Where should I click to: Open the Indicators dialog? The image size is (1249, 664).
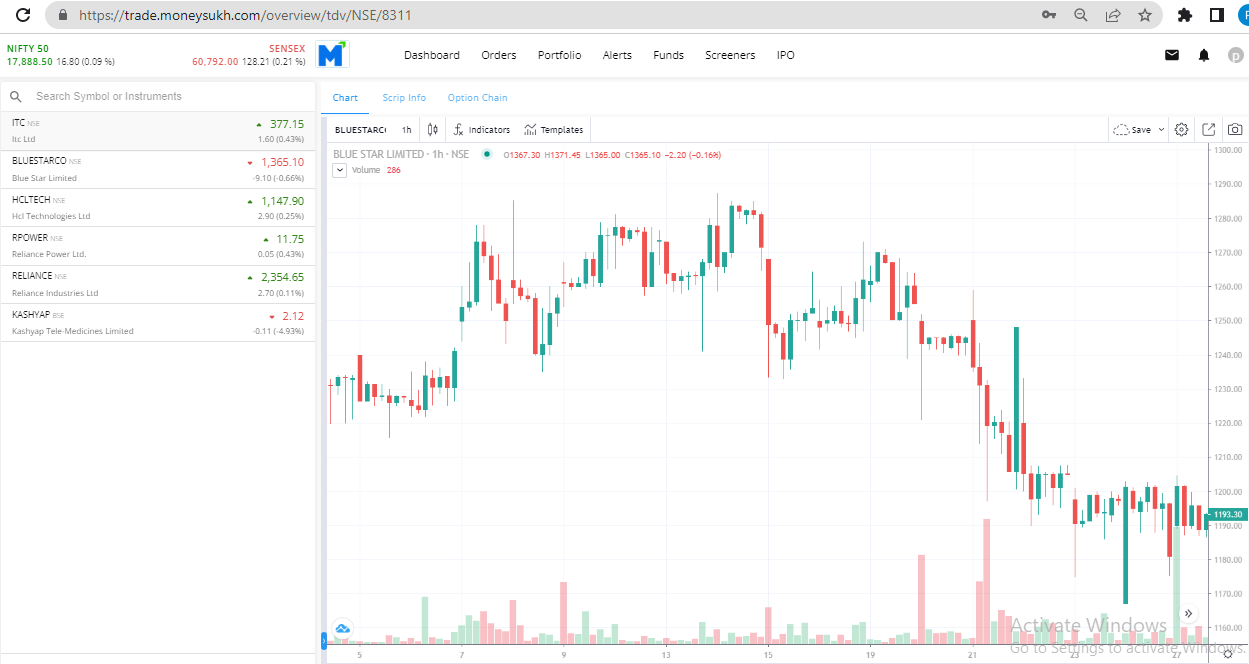pyautogui.click(x=481, y=129)
